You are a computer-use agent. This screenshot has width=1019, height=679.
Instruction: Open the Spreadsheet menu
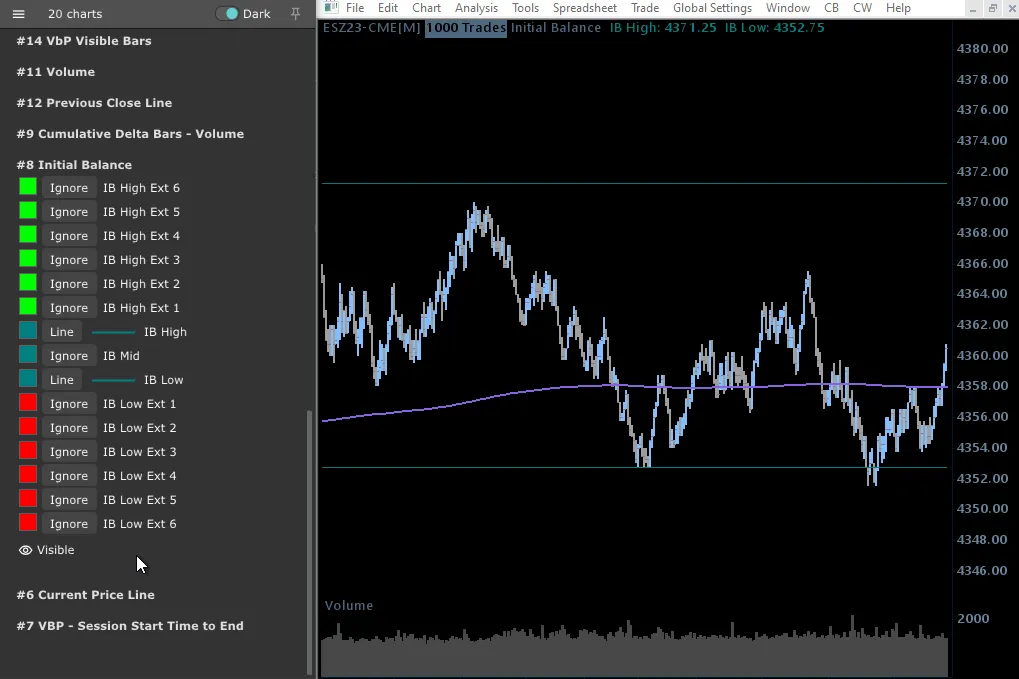coord(585,8)
